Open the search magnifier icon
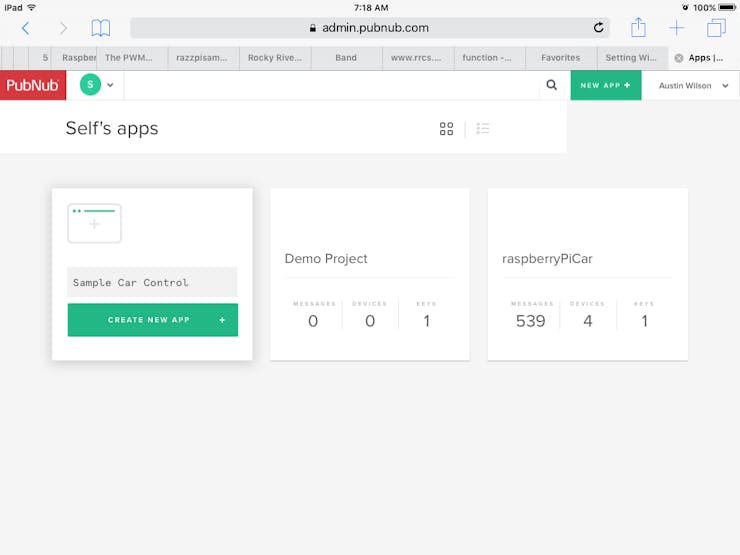The width and height of the screenshot is (740, 555). 551,85
